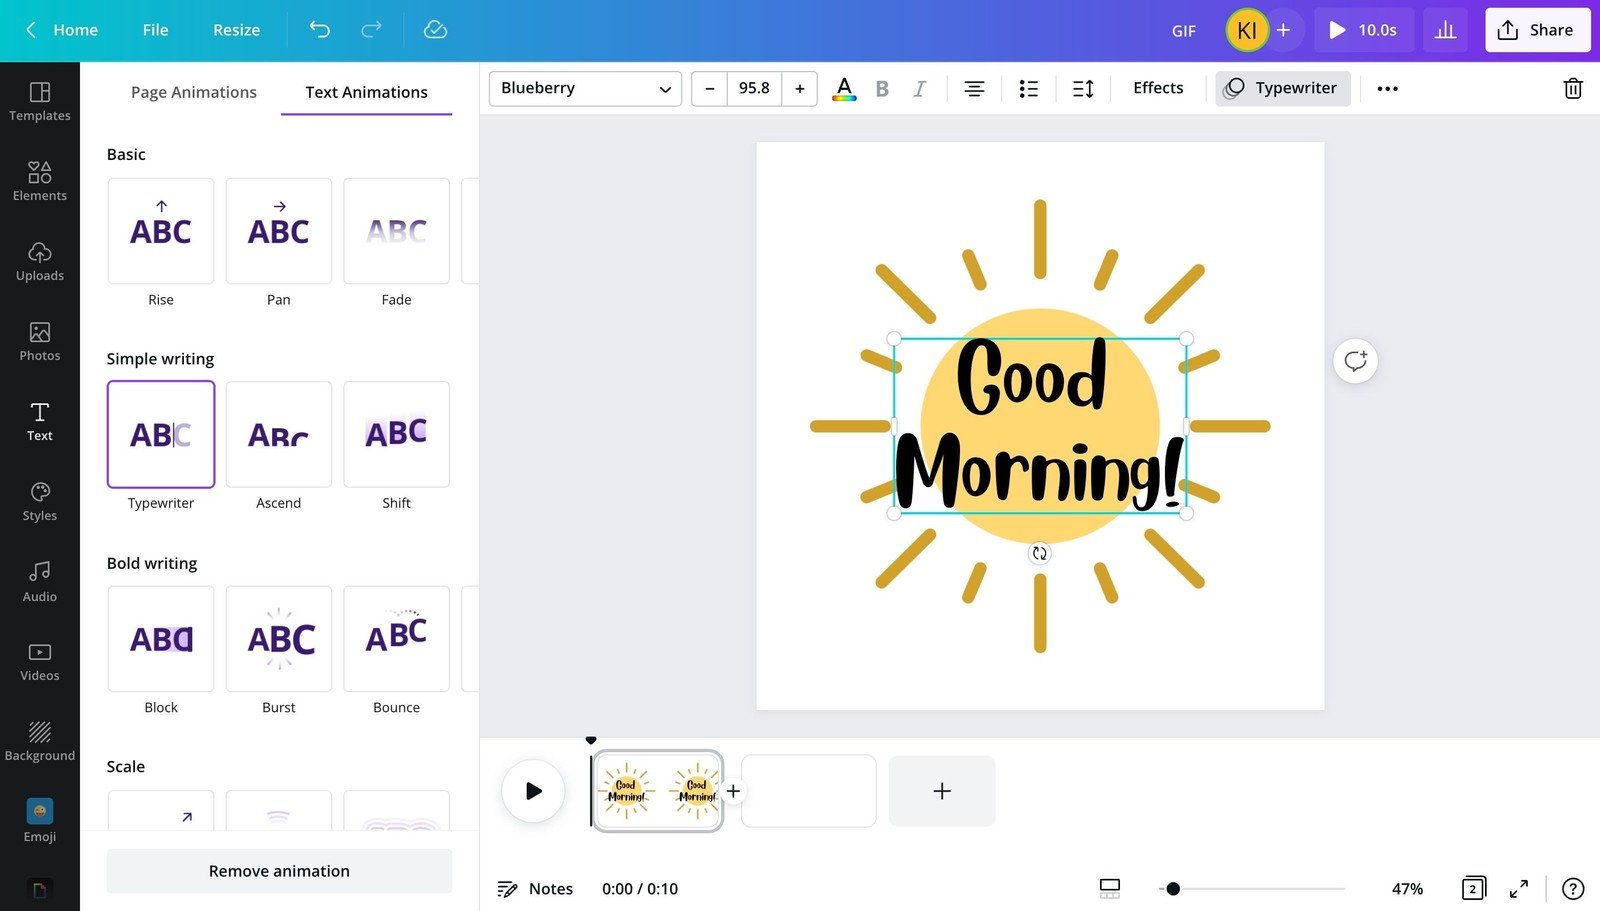Delete selected element with trash icon
This screenshot has width=1600, height=911.
click(1572, 89)
